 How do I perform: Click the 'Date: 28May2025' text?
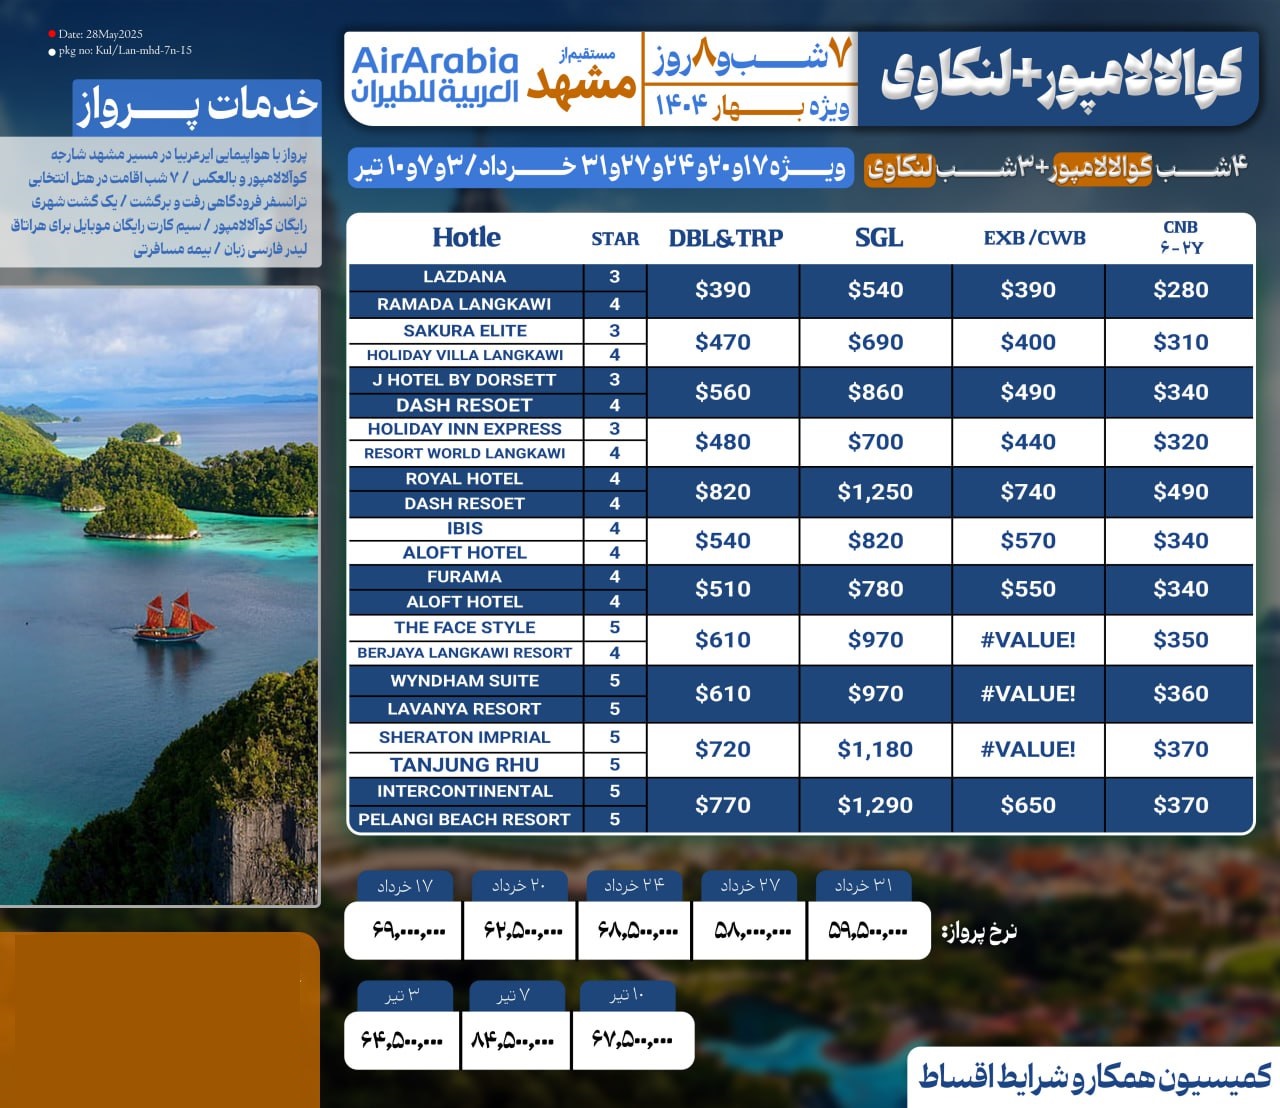tap(100, 34)
